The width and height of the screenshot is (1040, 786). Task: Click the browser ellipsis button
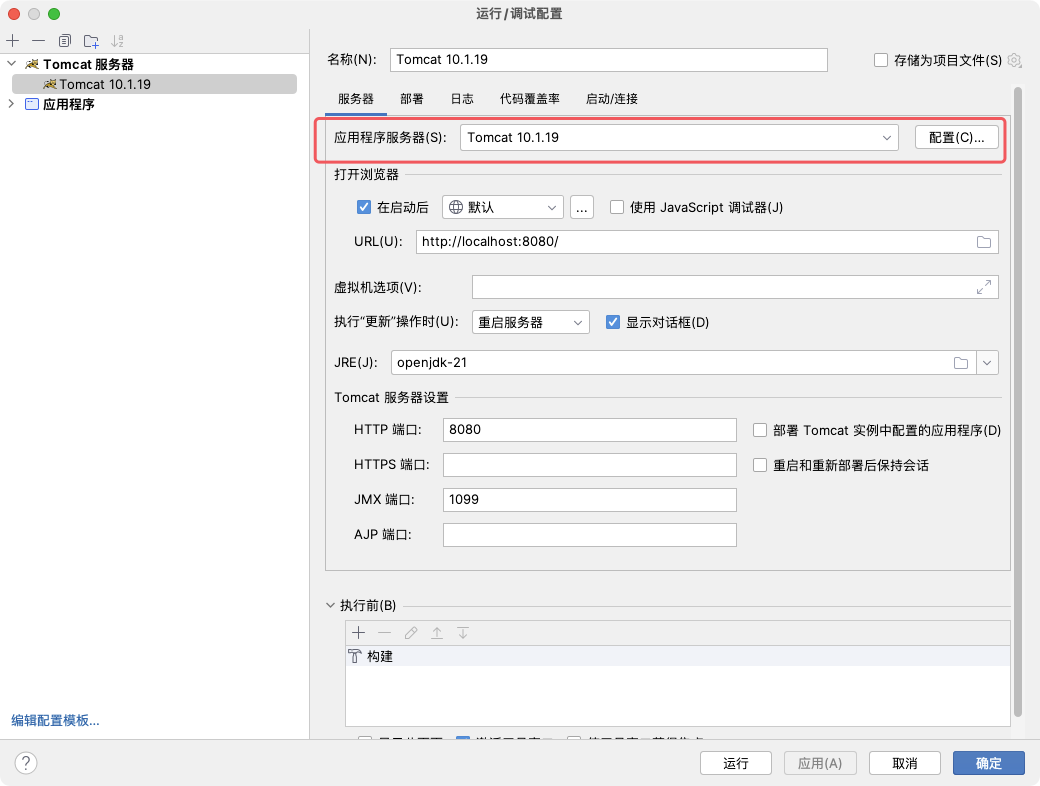pyautogui.click(x=582, y=207)
